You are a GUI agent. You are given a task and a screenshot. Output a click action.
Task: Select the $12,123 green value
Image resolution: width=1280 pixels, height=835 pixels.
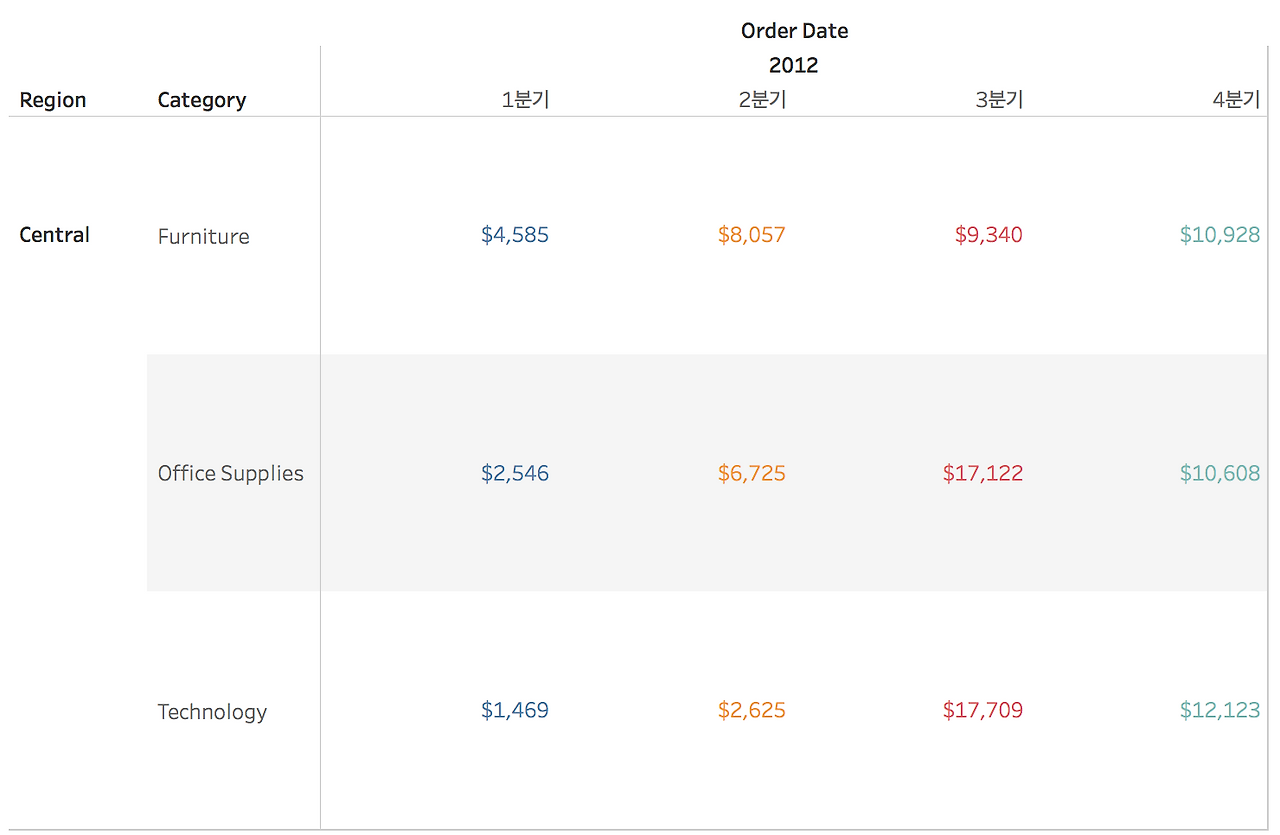1220,710
